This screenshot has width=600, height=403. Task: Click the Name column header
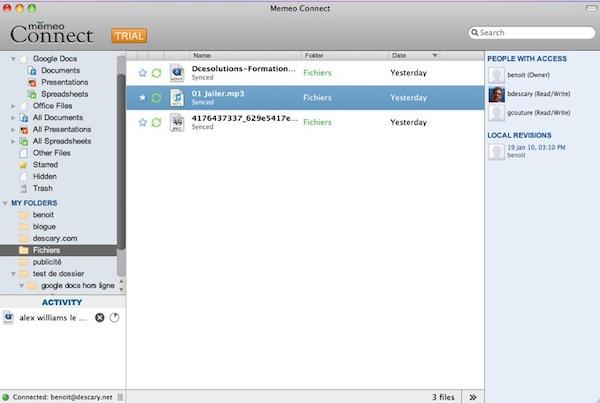pyautogui.click(x=245, y=55)
